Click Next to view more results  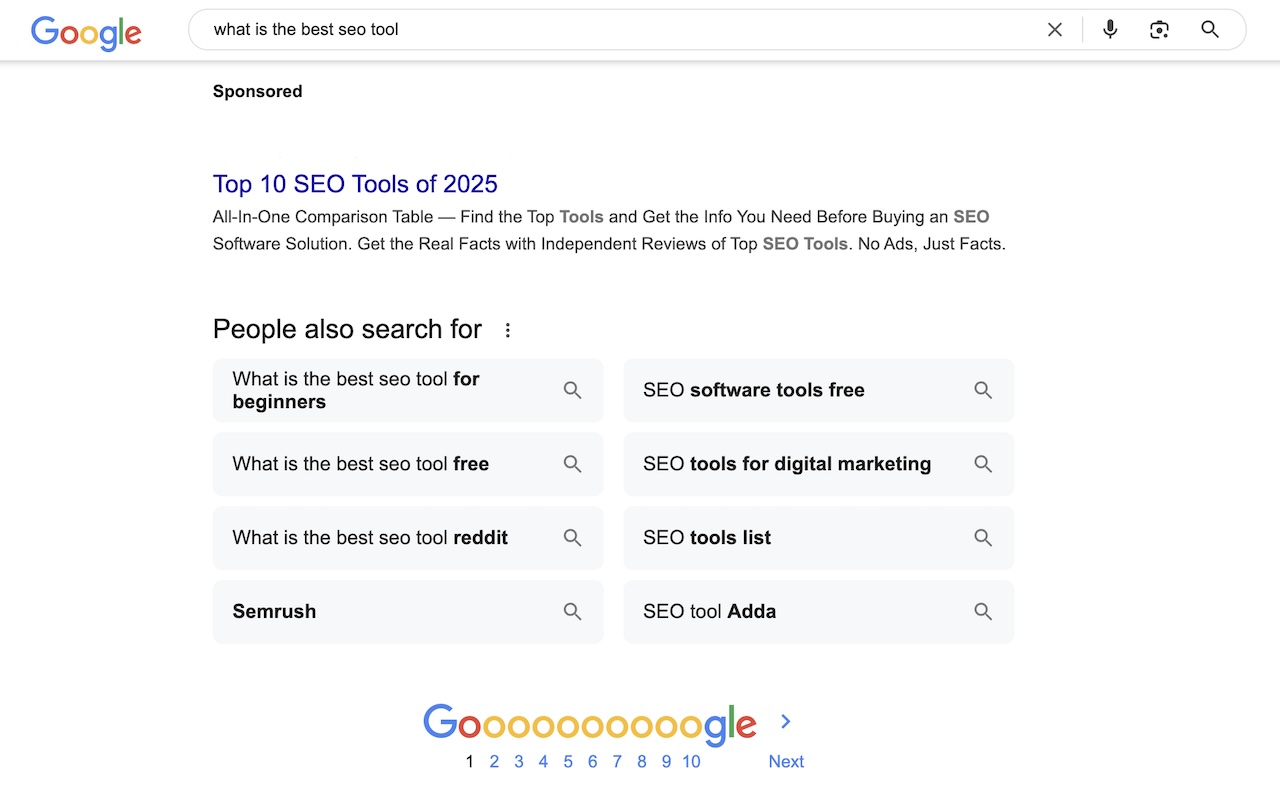[785, 761]
